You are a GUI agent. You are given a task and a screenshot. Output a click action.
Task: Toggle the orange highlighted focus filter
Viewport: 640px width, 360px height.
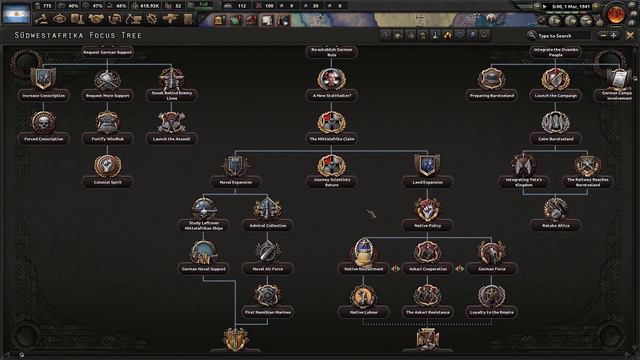(x=448, y=36)
